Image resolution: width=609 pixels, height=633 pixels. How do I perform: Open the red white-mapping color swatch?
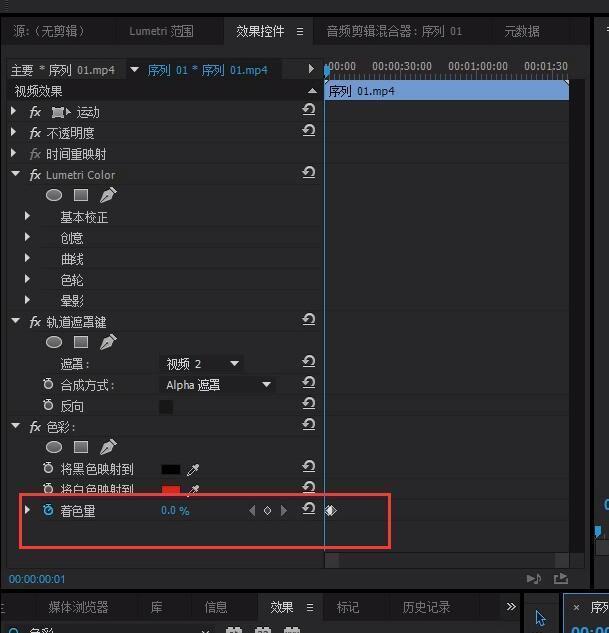(171, 490)
